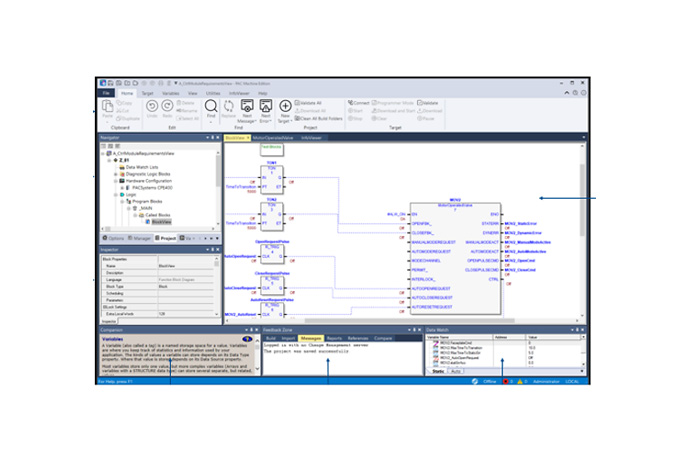Click the Paste clipboard icon
The height and width of the screenshot is (460, 690).
107,107
